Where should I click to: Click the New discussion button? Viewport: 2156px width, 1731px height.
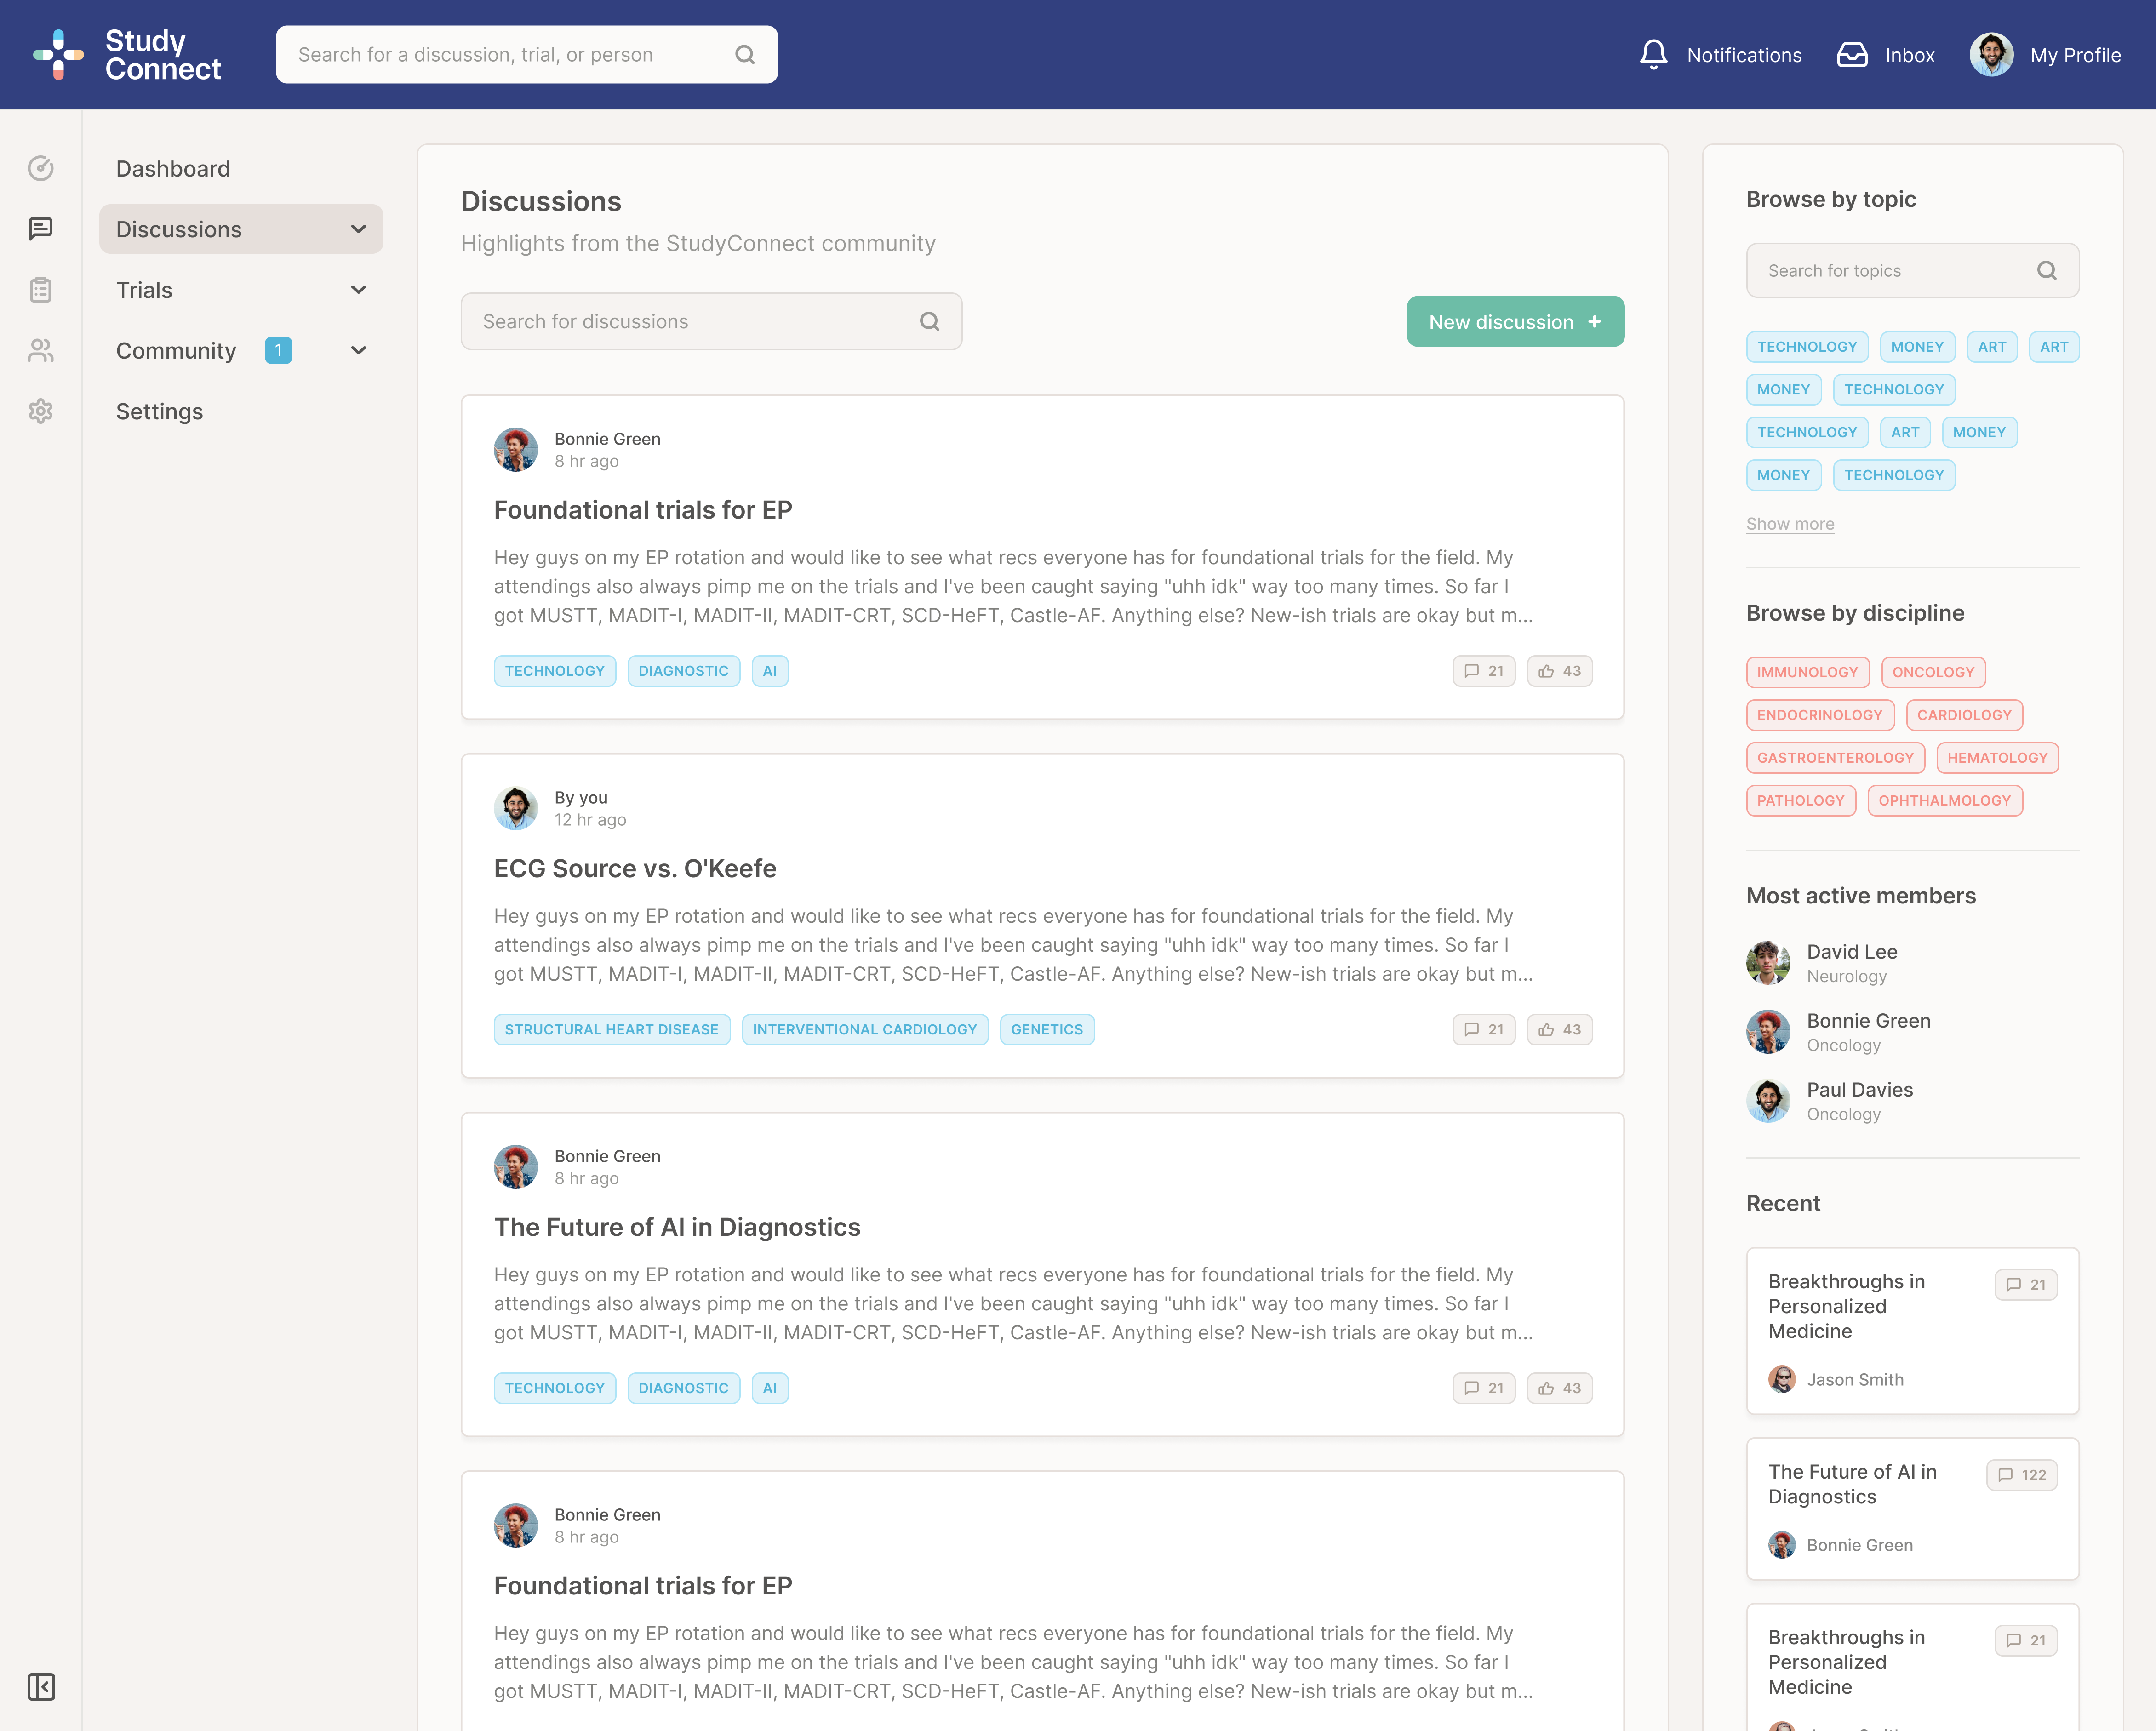[x=1514, y=322]
